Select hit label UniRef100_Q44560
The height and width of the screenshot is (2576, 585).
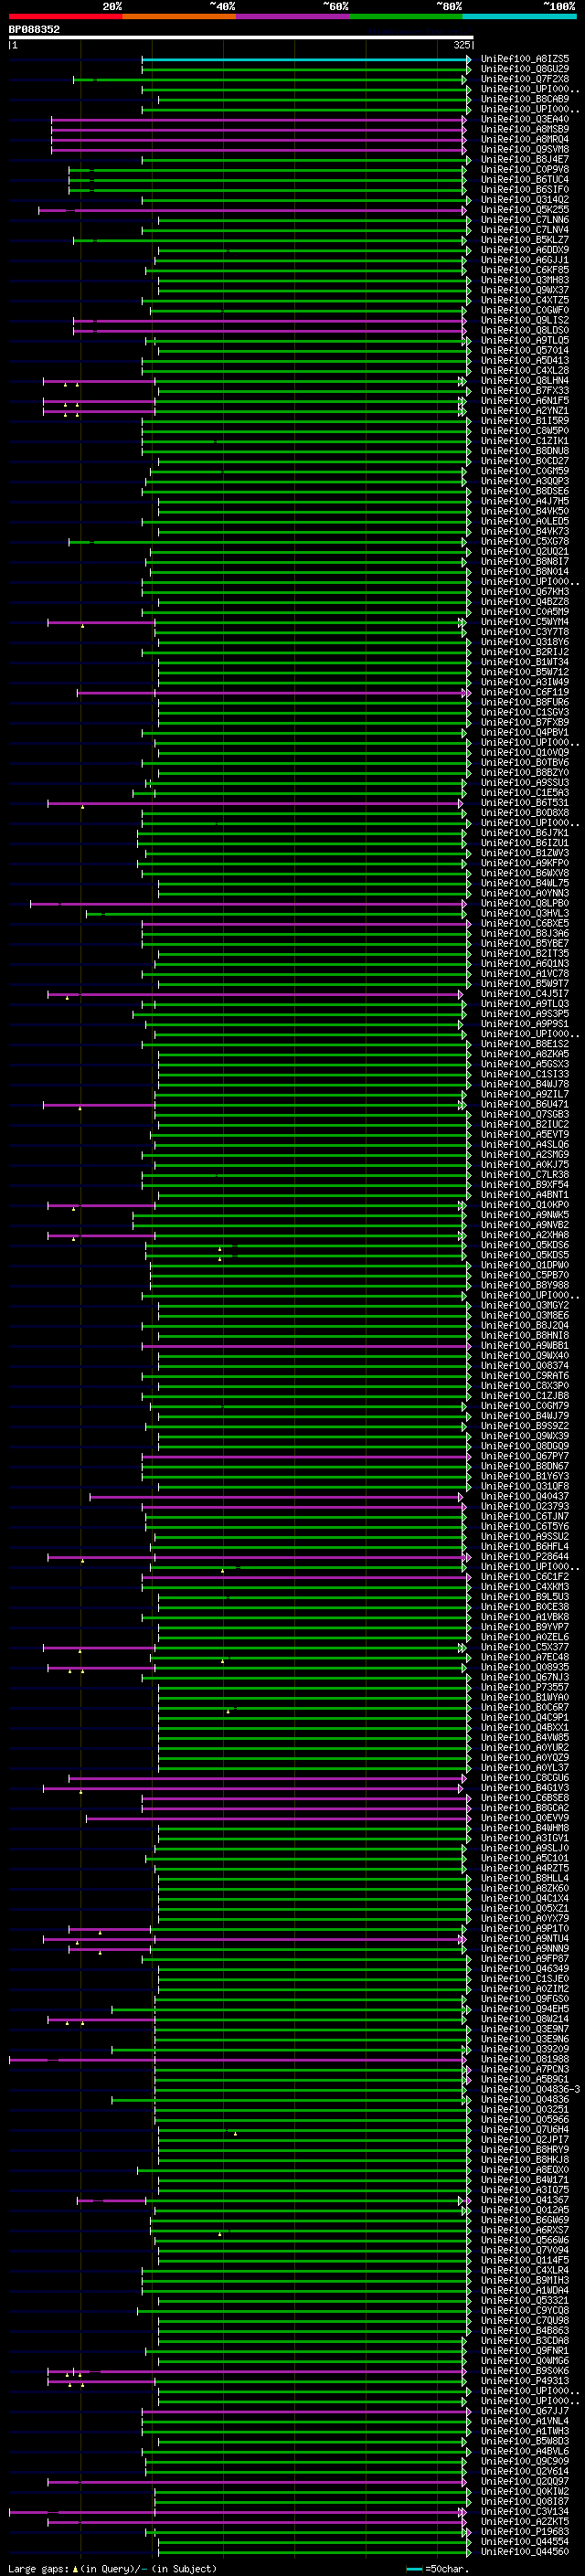point(524,2551)
